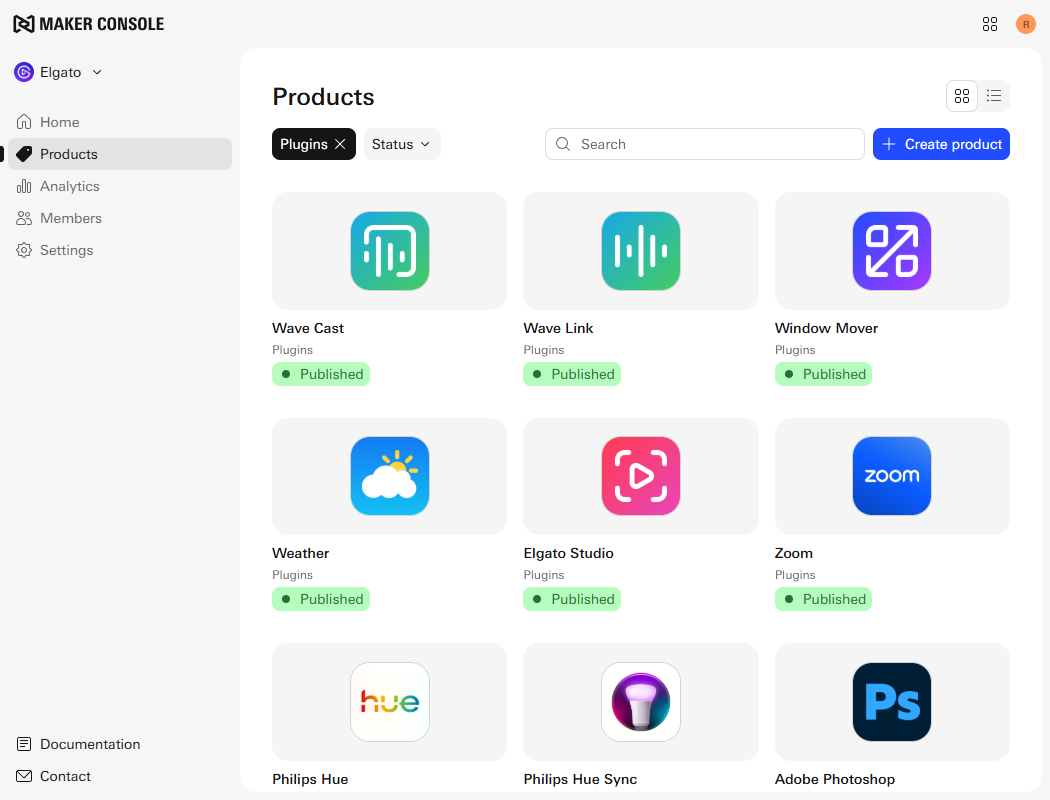Switch to grid view layout
The height and width of the screenshot is (800, 1050).
pyautogui.click(x=962, y=96)
